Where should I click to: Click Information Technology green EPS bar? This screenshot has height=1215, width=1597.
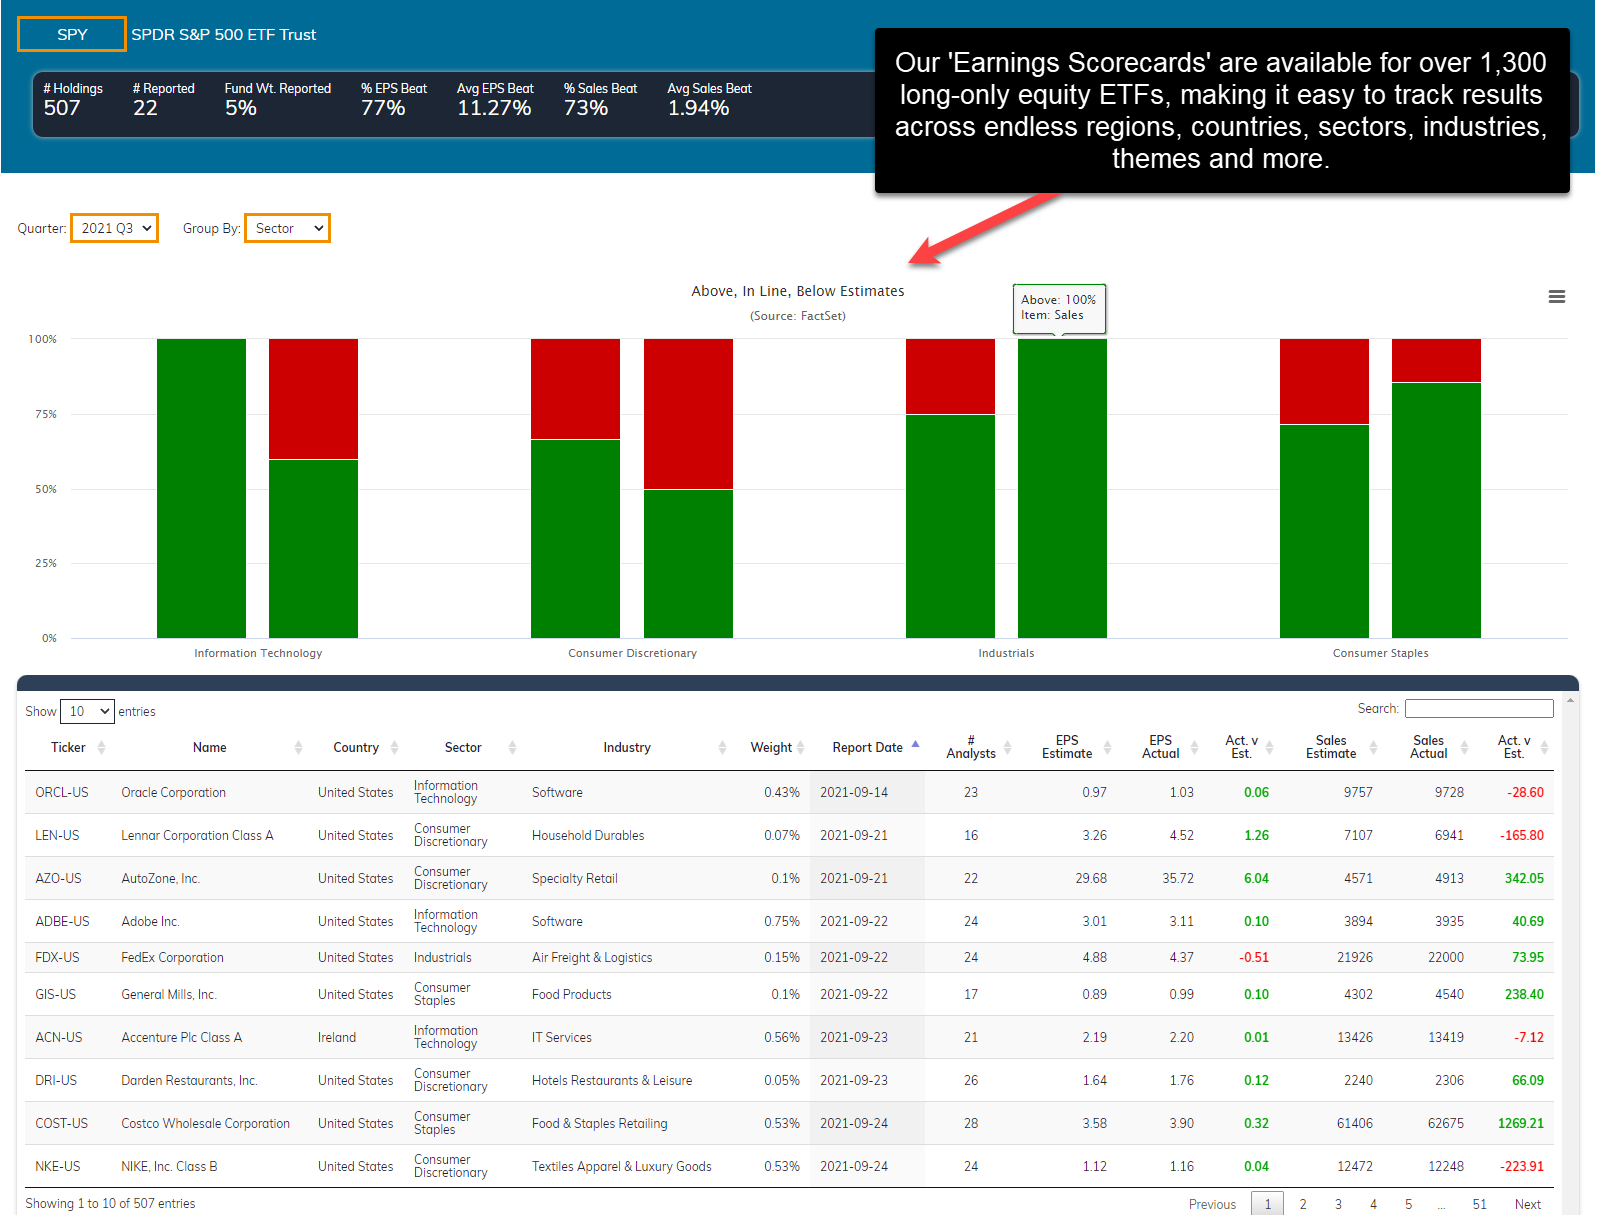[x=201, y=488]
